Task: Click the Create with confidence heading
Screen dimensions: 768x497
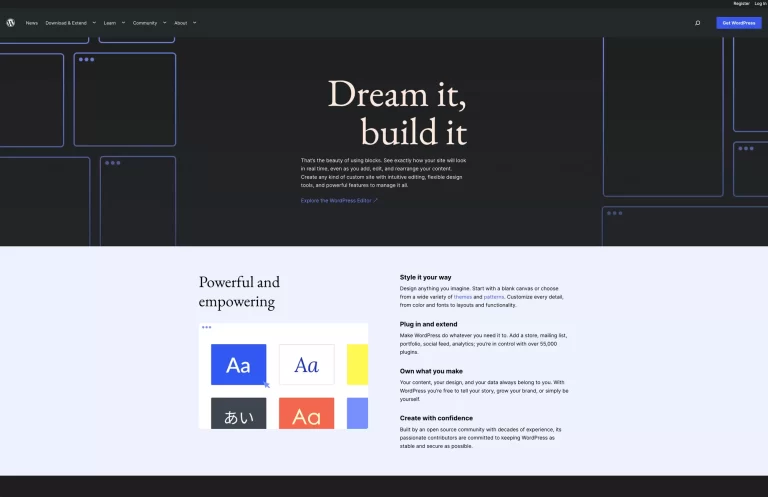Action: tap(436, 418)
